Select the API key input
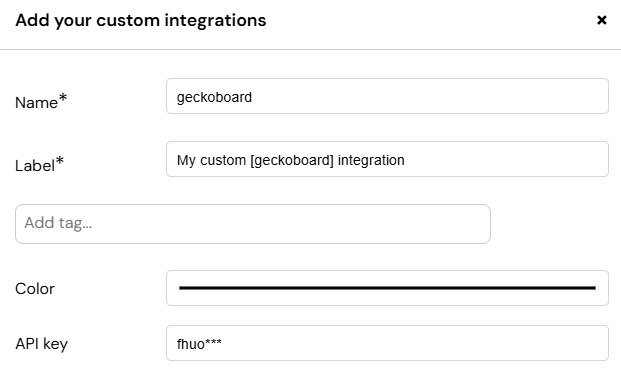Screen dimensions: 621x376 tap(387, 343)
